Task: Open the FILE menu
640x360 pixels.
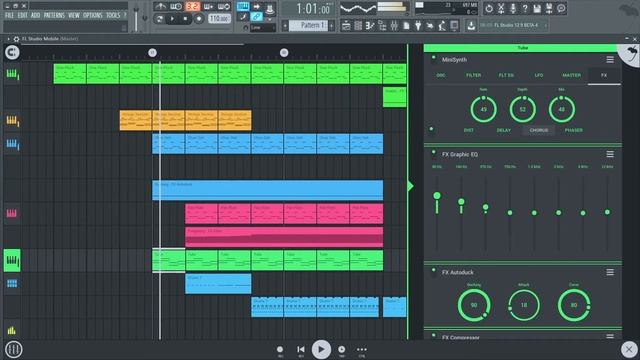Action: (x=9, y=16)
